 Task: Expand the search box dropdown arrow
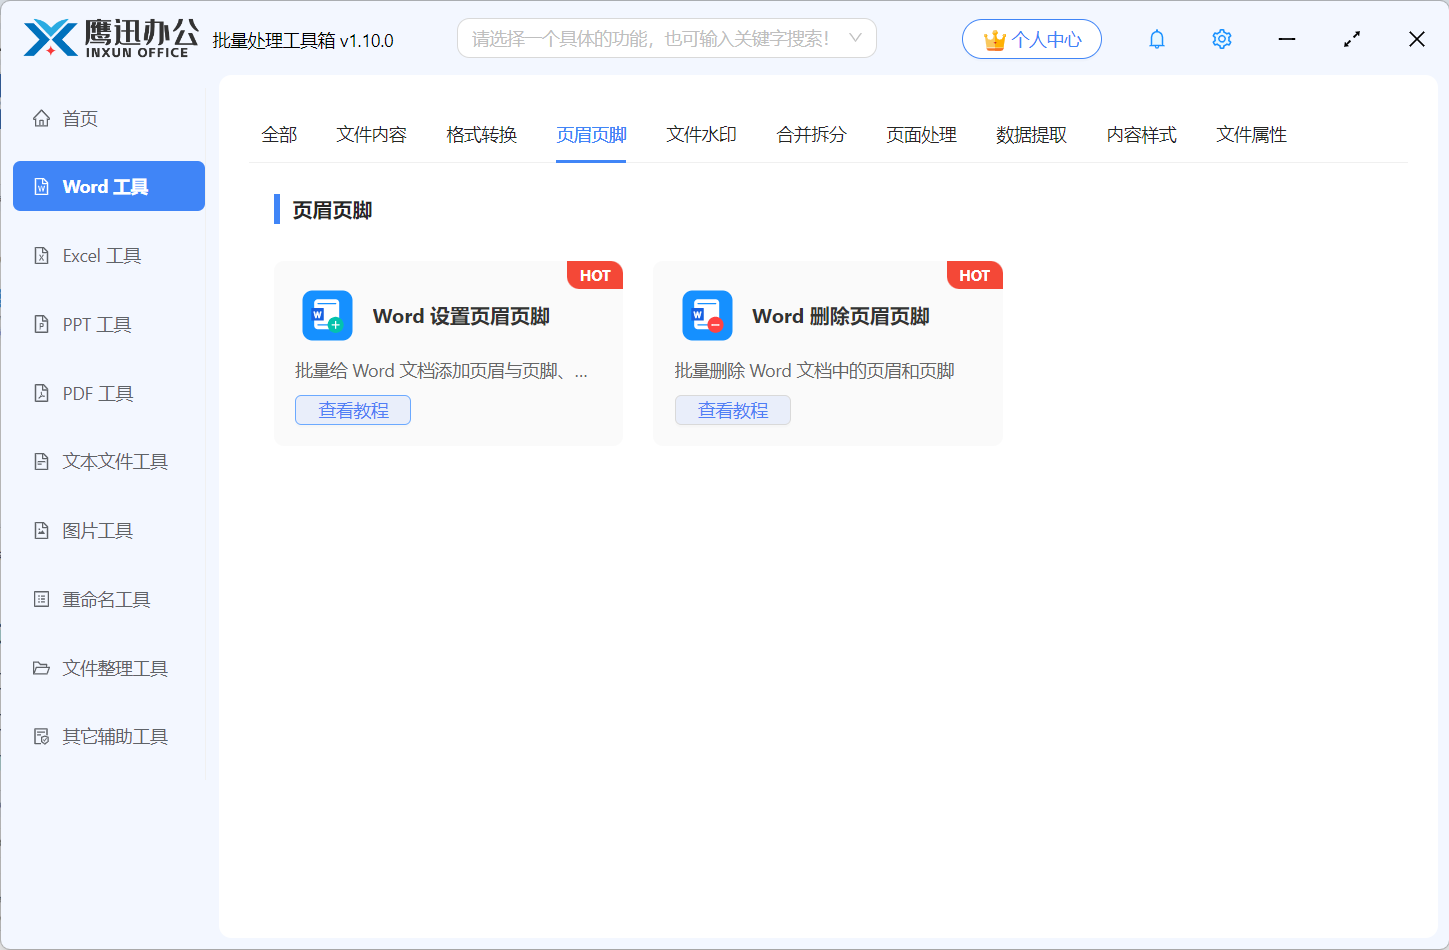tap(855, 38)
